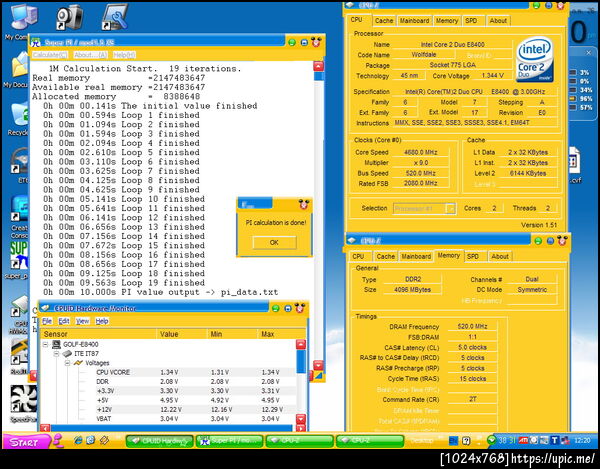Screen dimensions: 600x469
Task: Click the help question mark taskbar icon
Action: click(466, 441)
